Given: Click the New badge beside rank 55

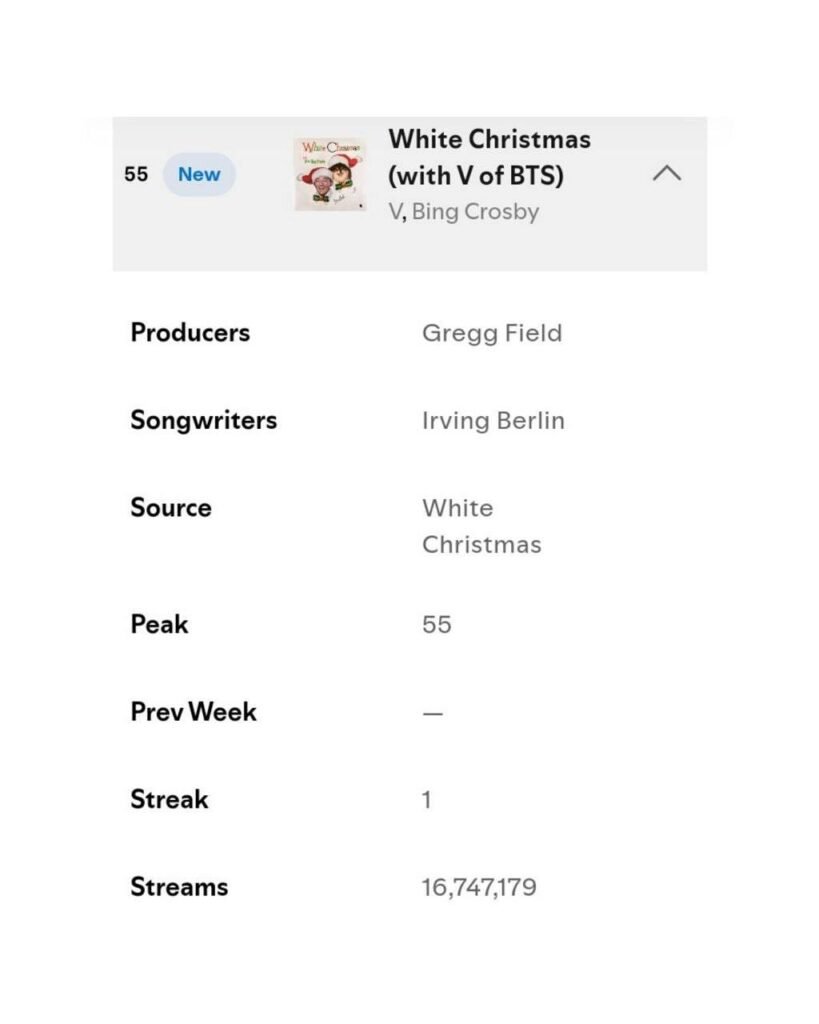Looking at the screenshot, I should click(199, 174).
